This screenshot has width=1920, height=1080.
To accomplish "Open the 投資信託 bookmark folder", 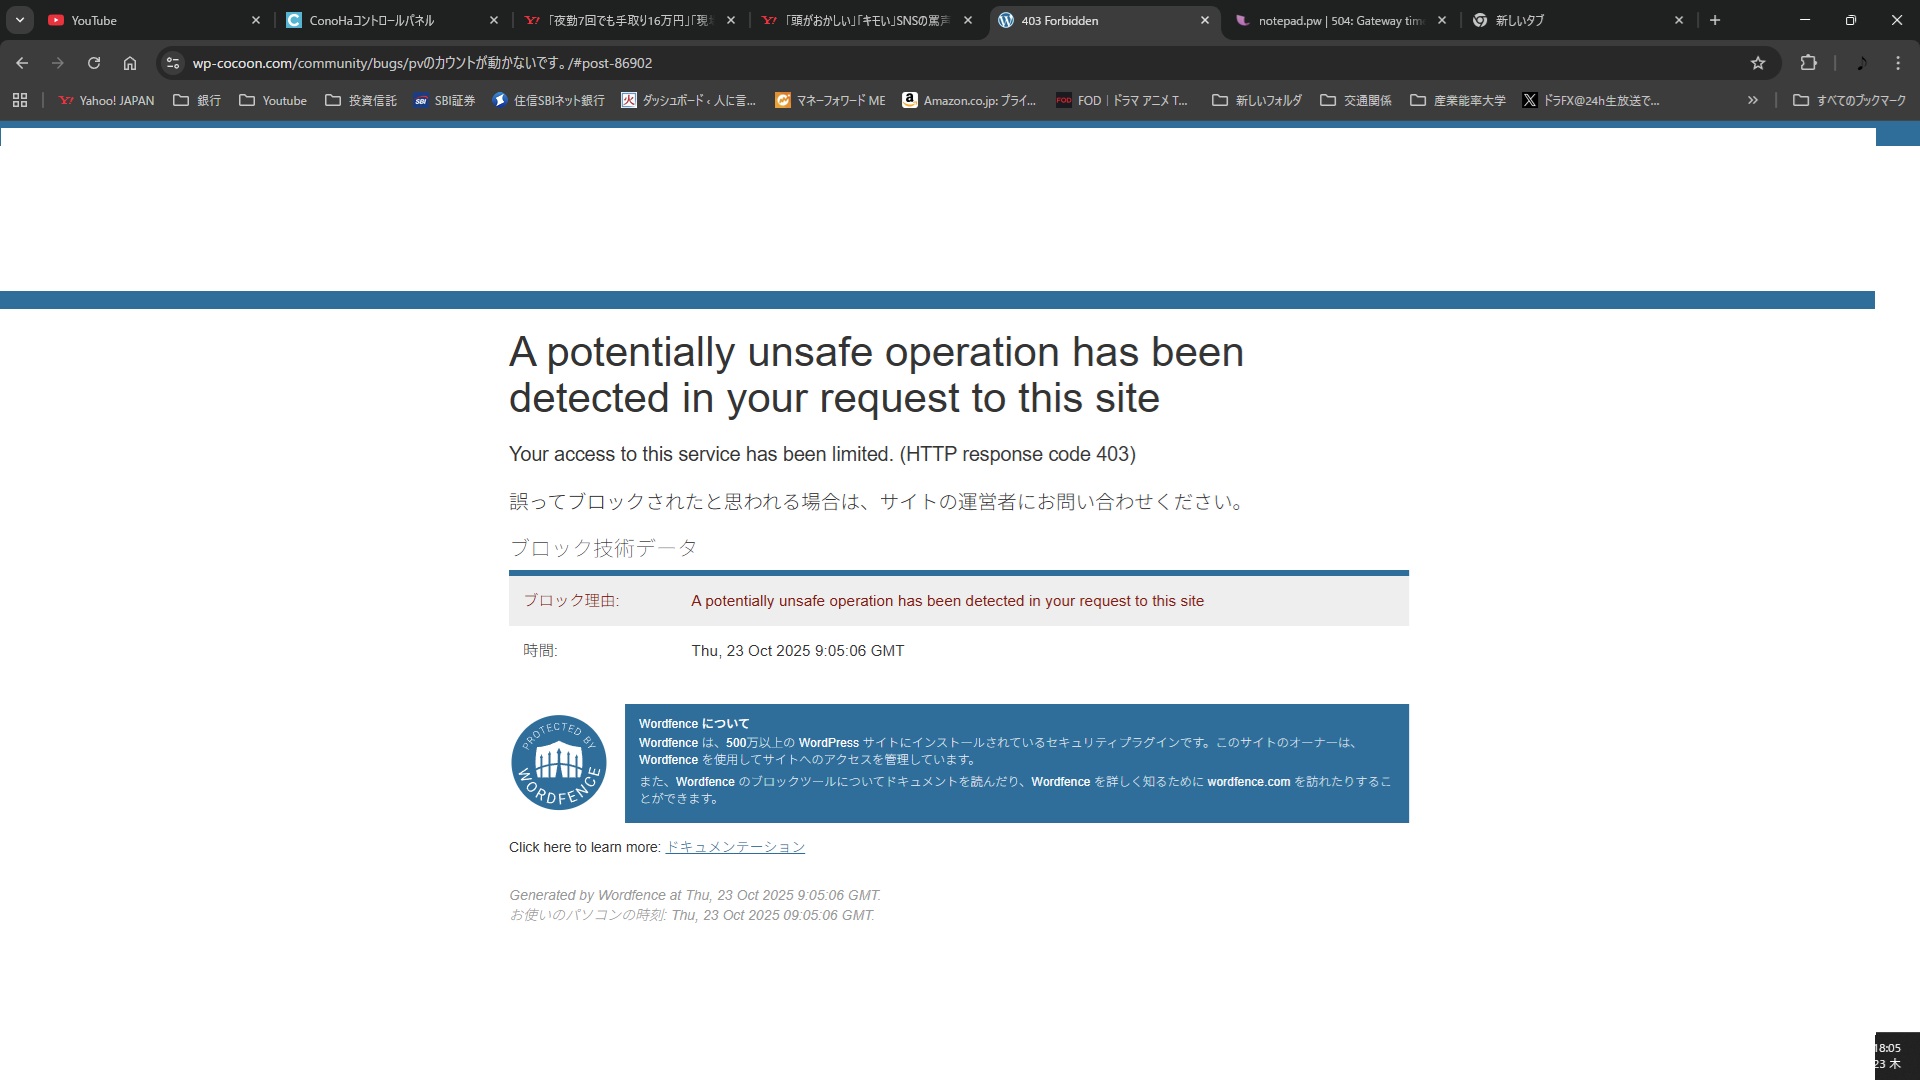I will coord(361,100).
